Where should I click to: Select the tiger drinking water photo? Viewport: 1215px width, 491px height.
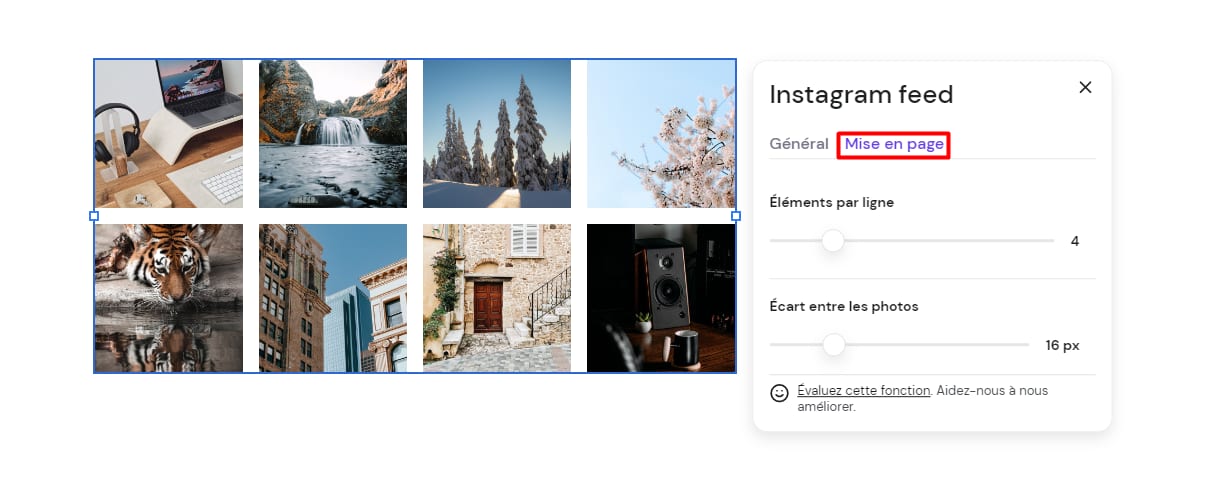(x=169, y=298)
